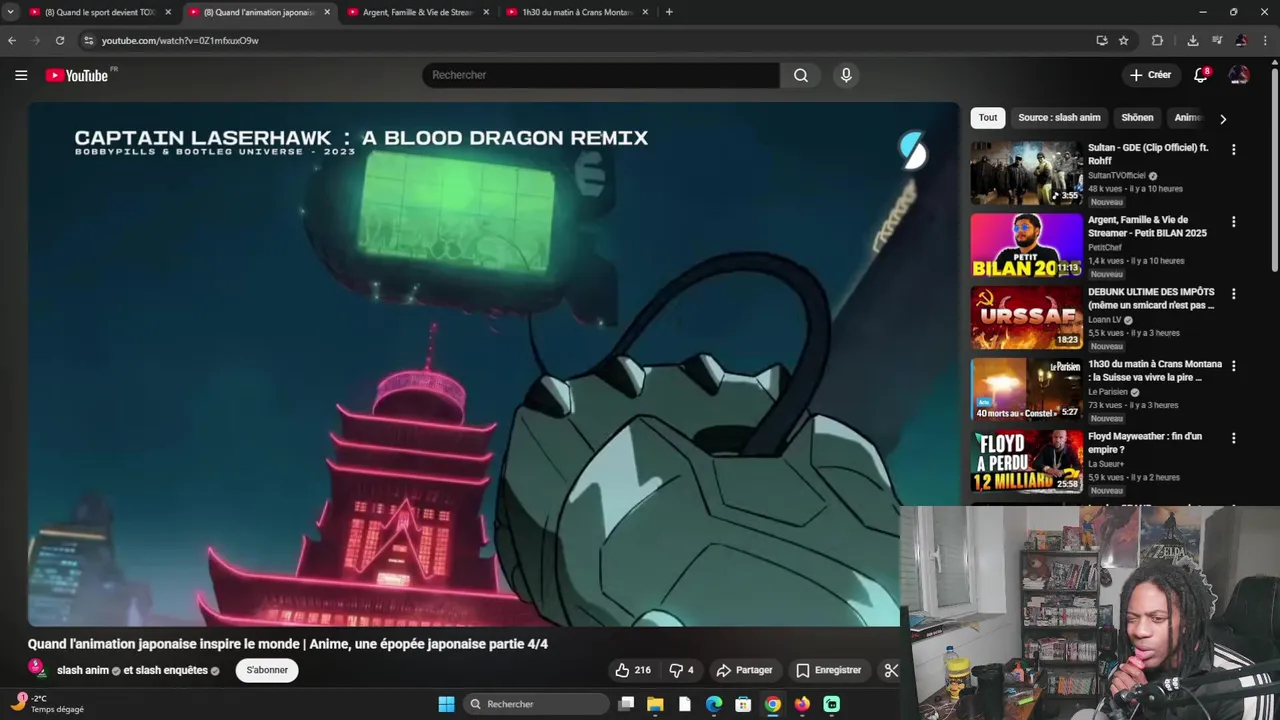Start voice search with microphone icon
Viewport: 1280px width, 720px height.
[846, 75]
